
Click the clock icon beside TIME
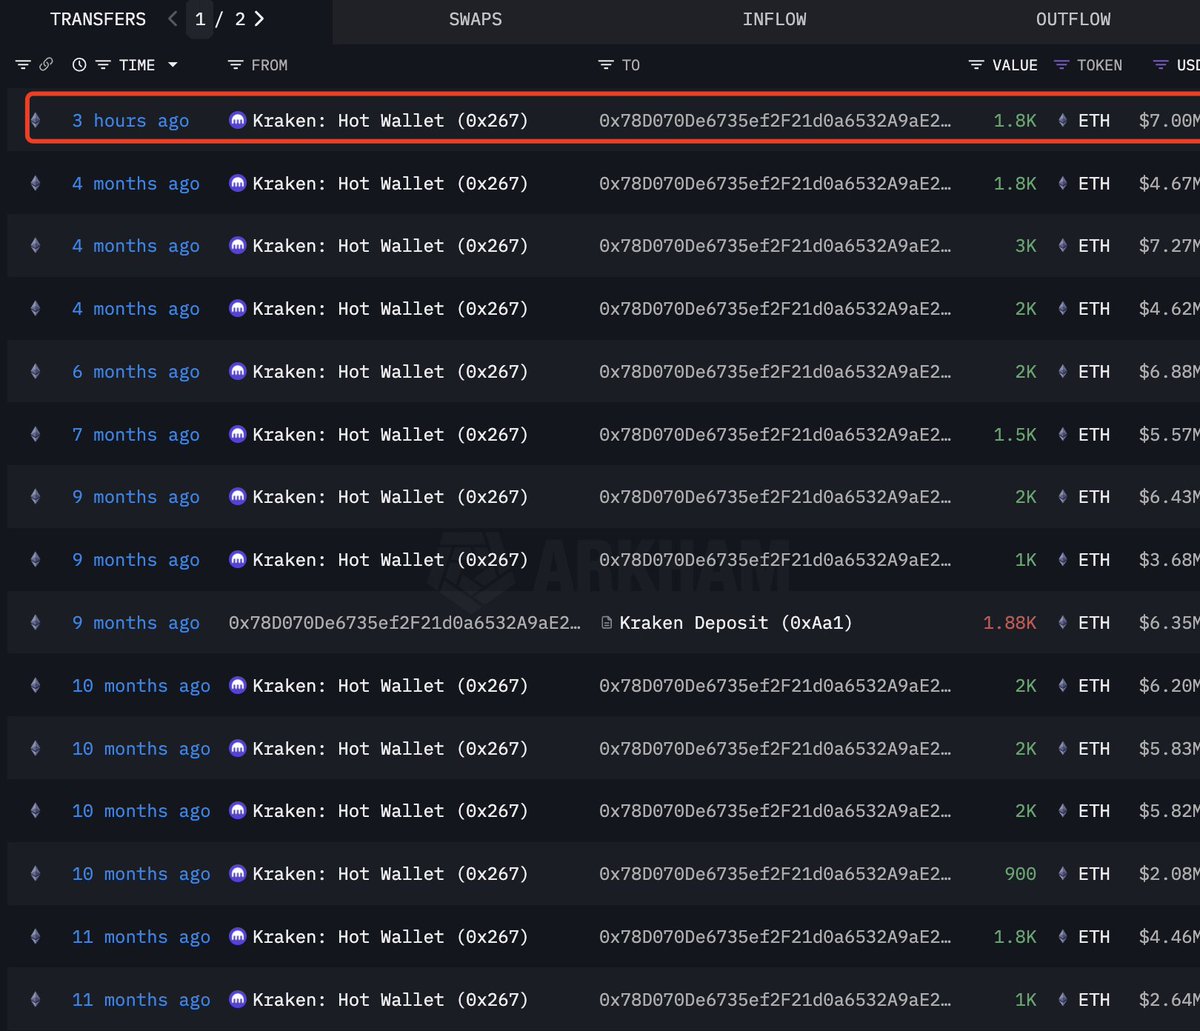(x=80, y=65)
